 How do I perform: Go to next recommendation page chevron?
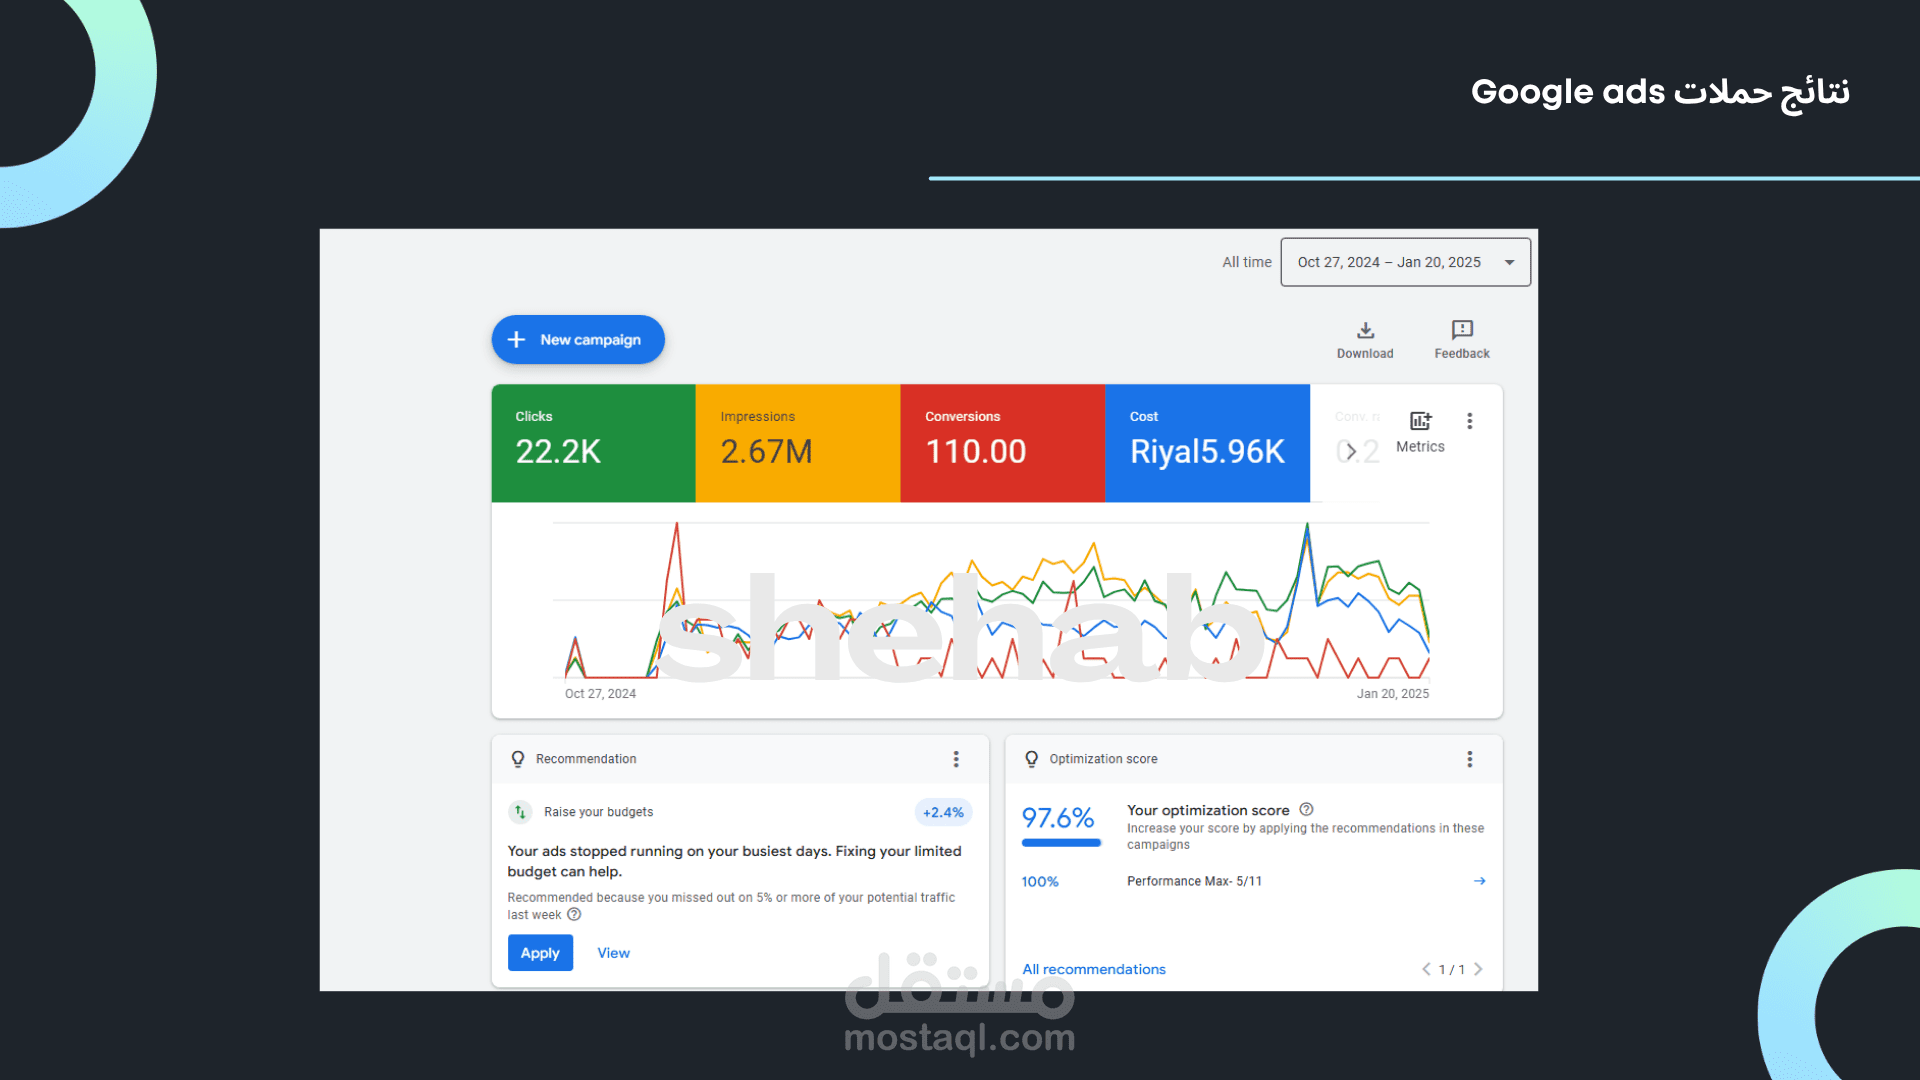click(1478, 969)
